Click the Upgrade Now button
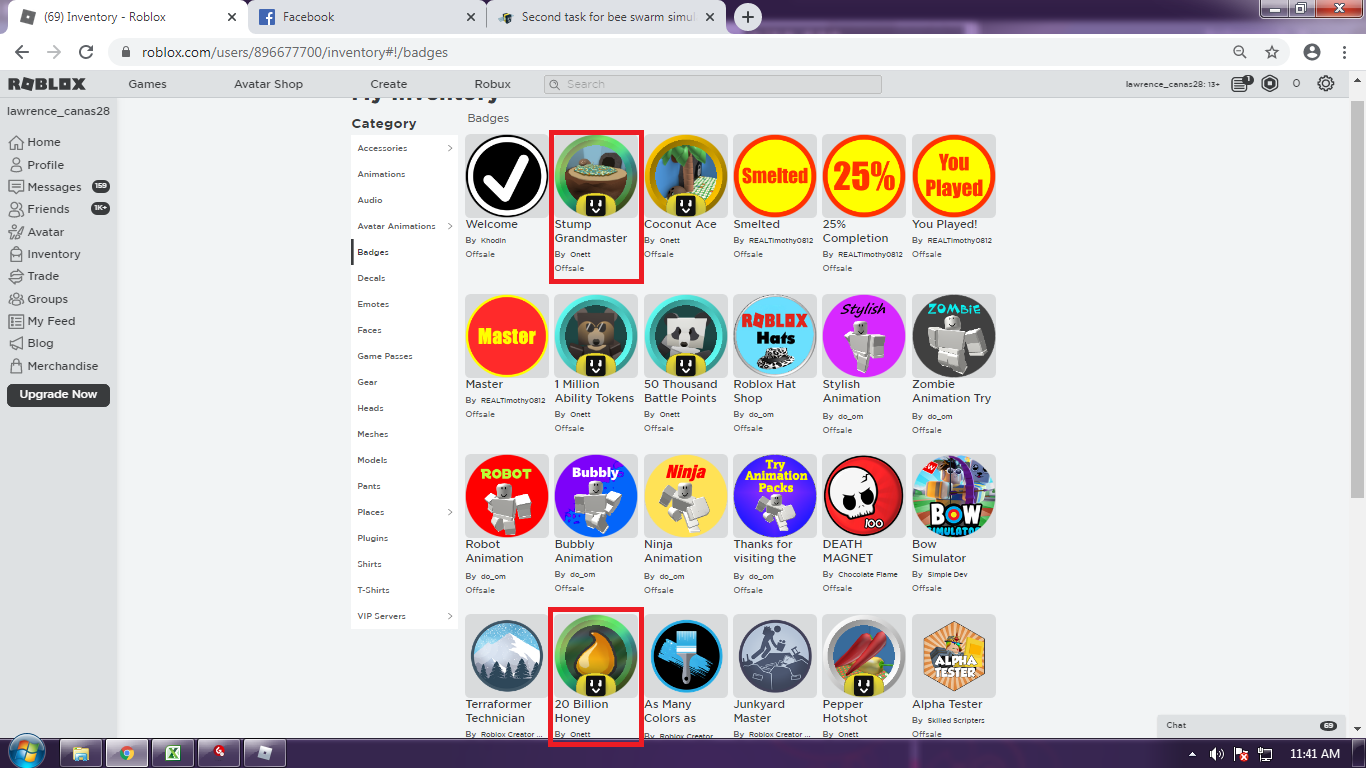The image size is (1366, 768). [58, 395]
